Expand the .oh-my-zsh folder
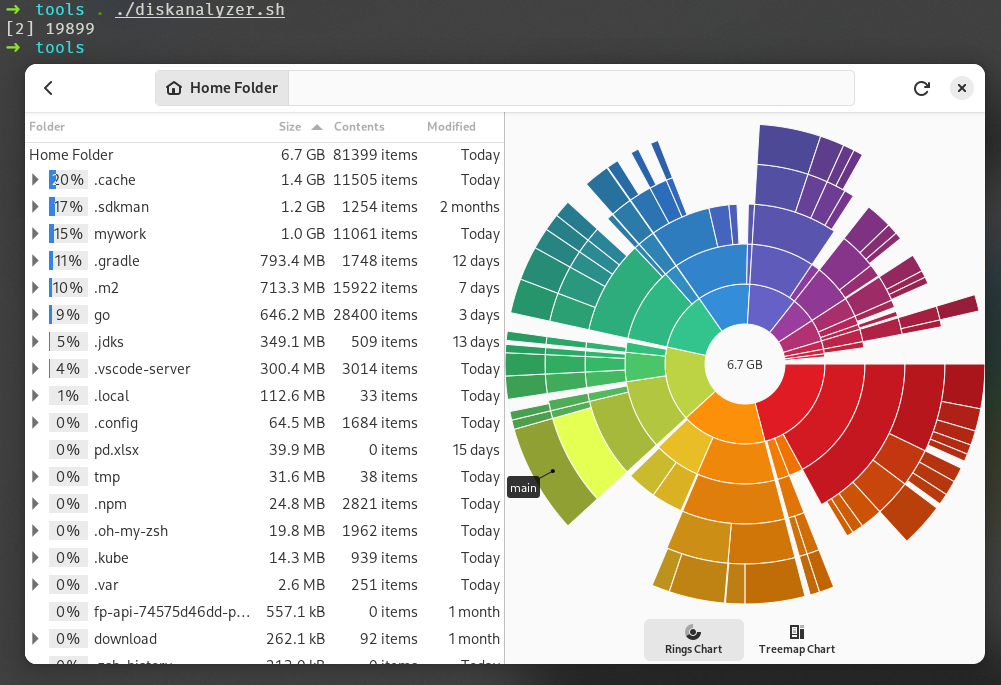This screenshot has width=1001, height=685. (x=35, y=531)
